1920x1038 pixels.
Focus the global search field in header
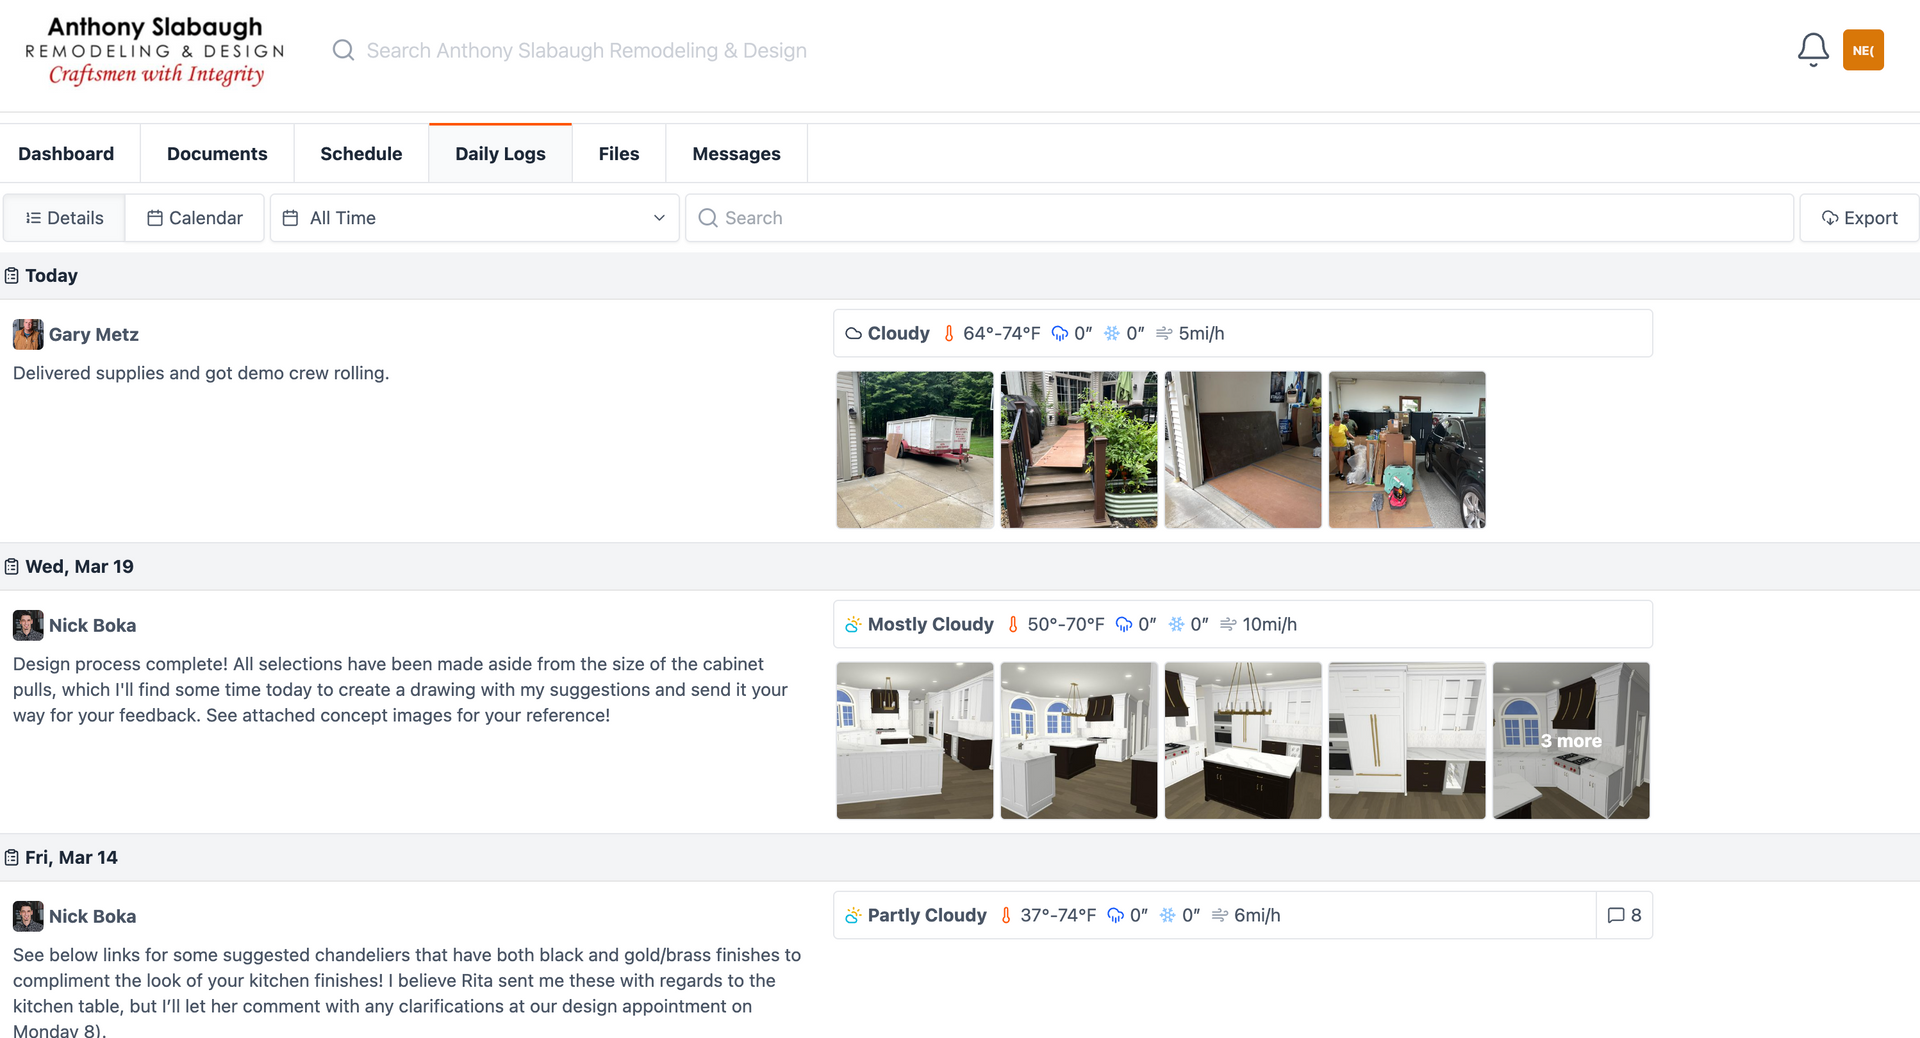586,50
